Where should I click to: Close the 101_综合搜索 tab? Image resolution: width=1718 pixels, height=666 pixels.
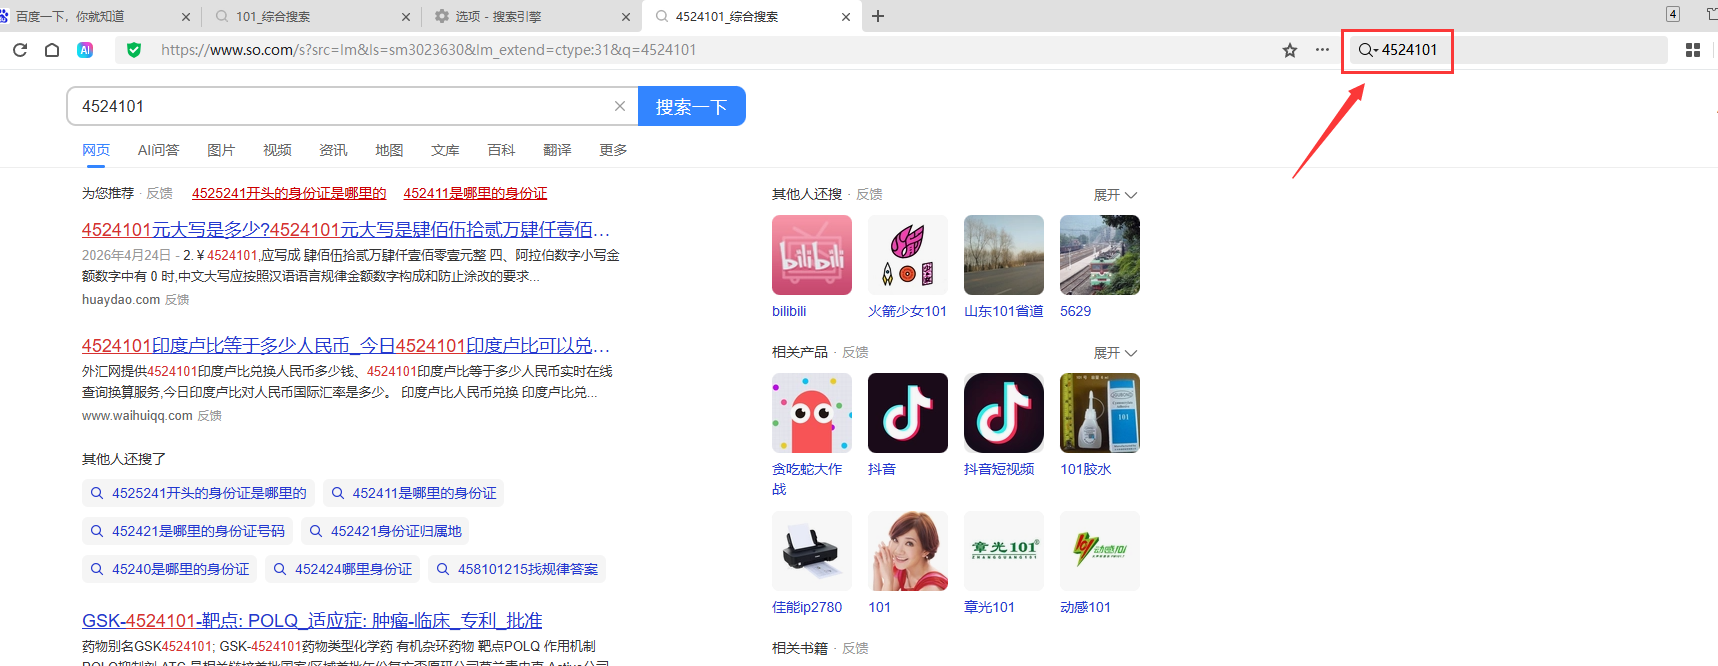tap(406, 17)
